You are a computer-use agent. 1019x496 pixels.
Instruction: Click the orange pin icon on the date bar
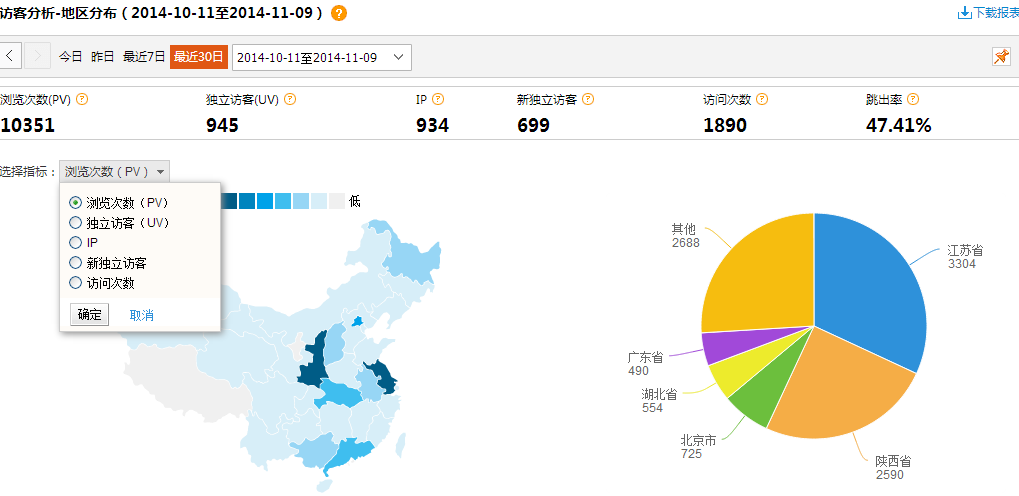(1001, 57)
